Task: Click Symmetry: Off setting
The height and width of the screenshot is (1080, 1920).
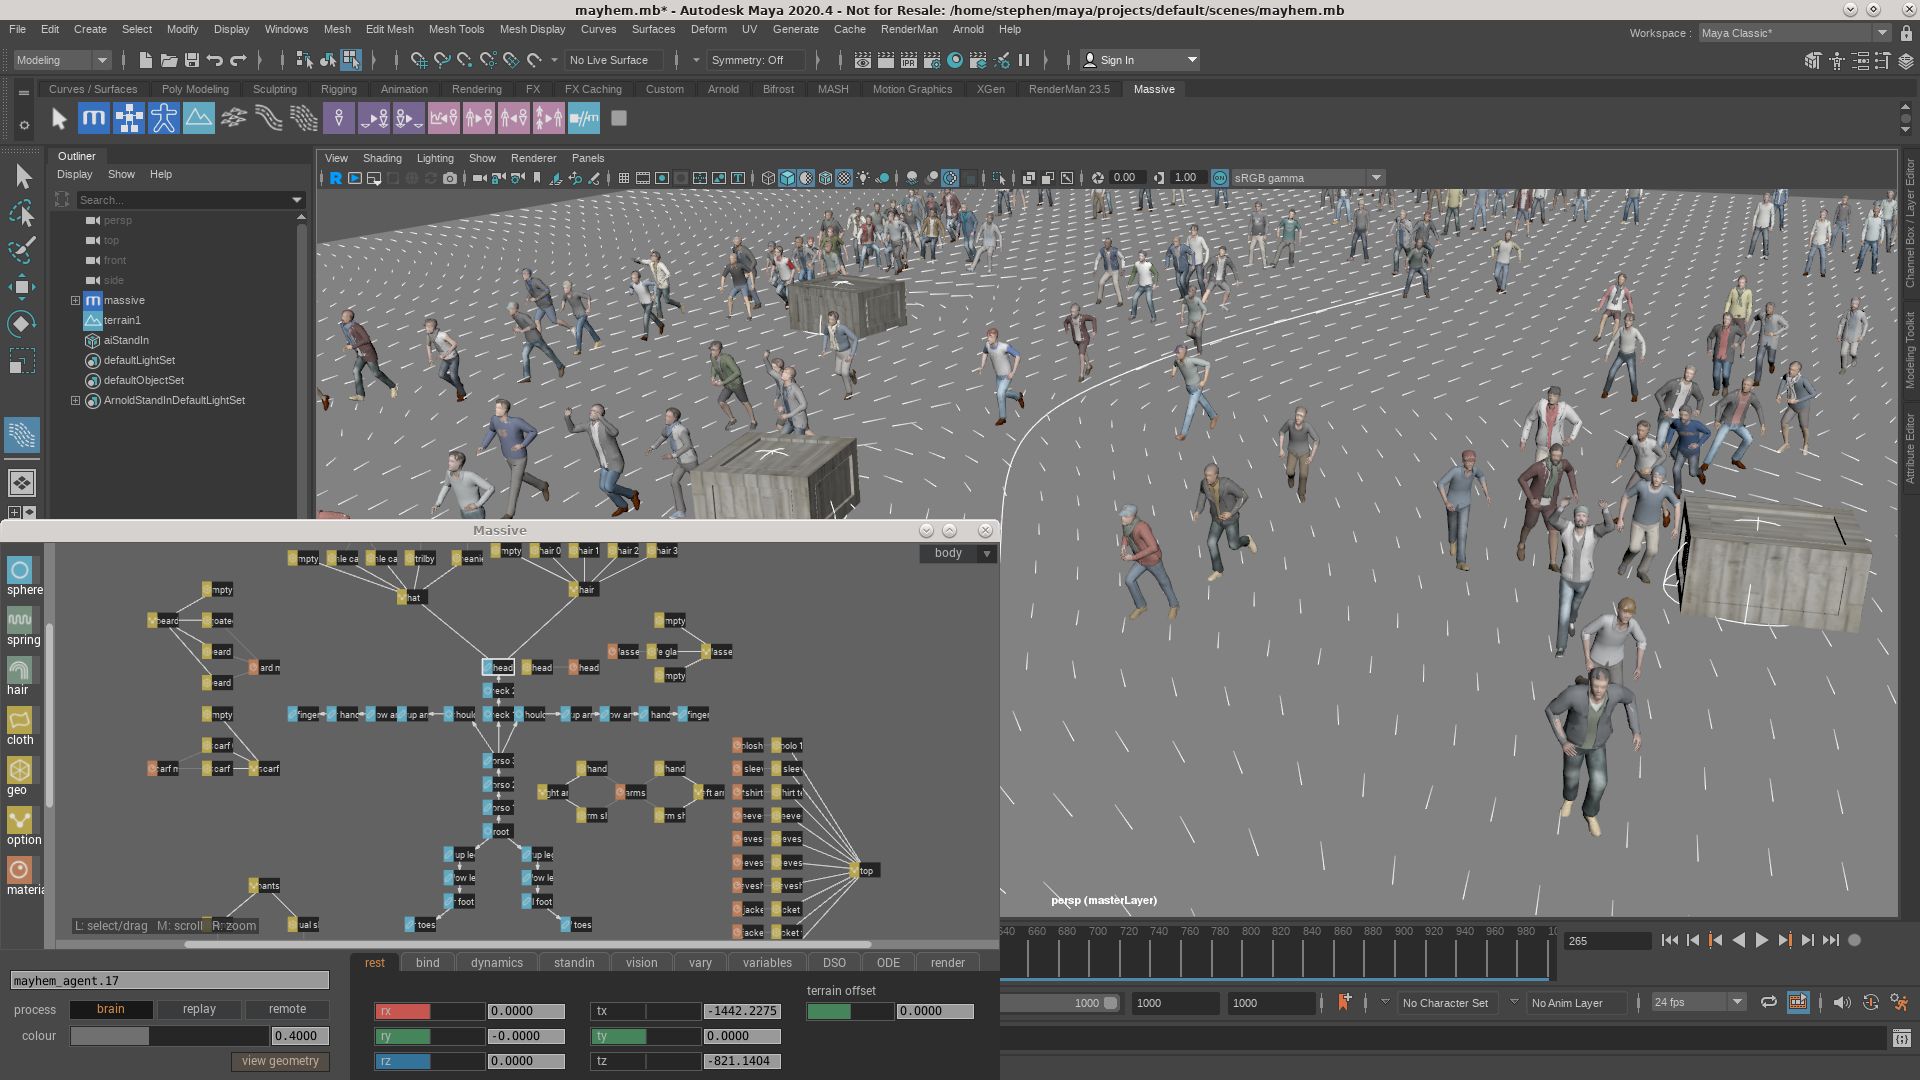Action: click(757, 60)
